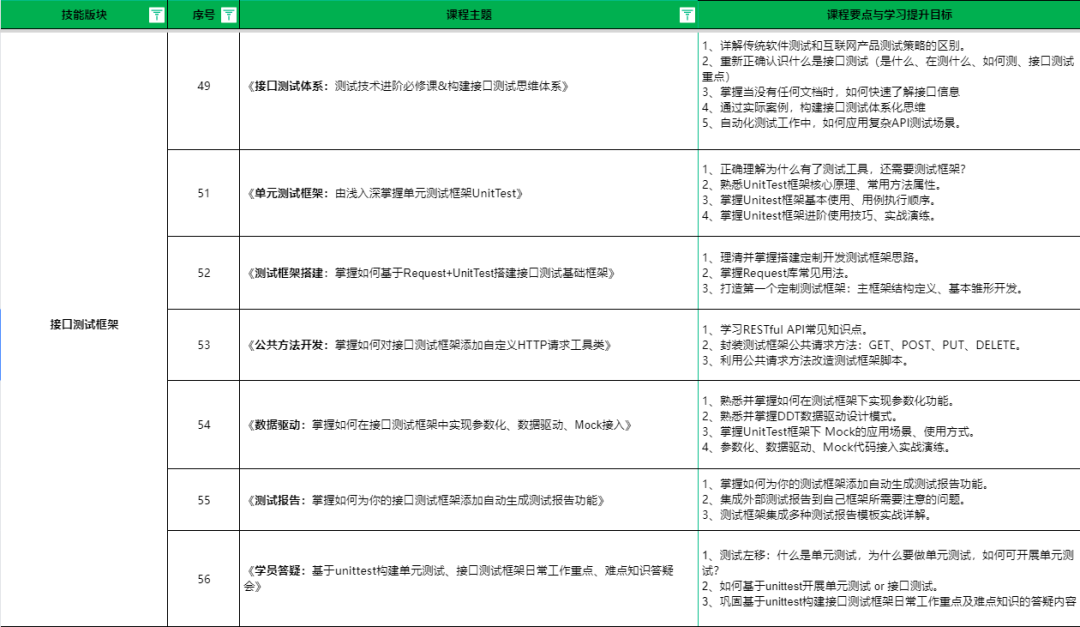This screenshot has width=1080, height=627.
Task: Select the 单元测试框架 course topic cell
Action: (469, 193)
